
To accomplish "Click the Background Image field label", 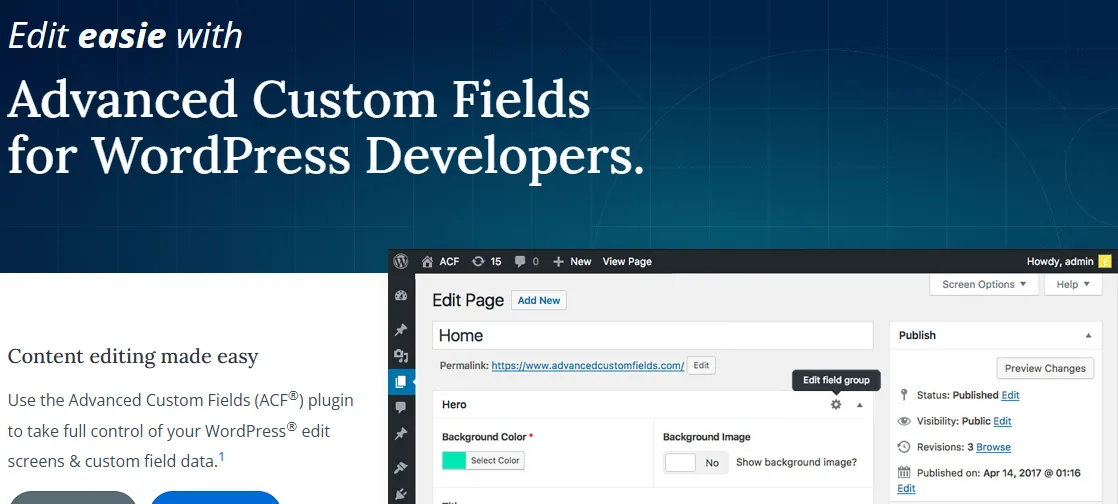I will (707, 437).
